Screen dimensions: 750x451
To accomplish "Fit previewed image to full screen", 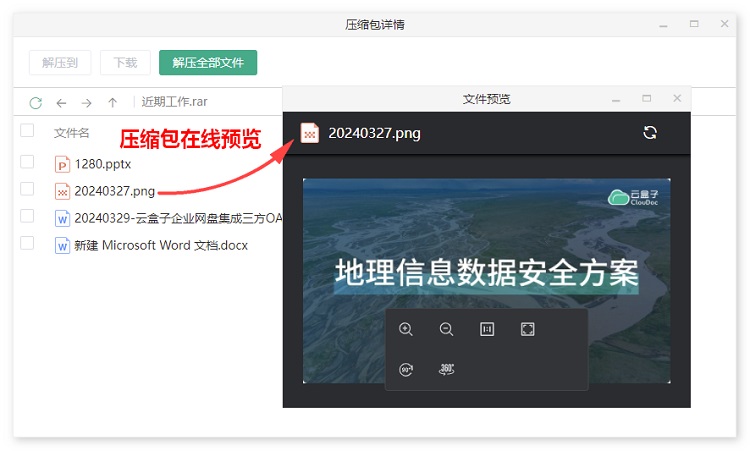I will coord(528,329).
